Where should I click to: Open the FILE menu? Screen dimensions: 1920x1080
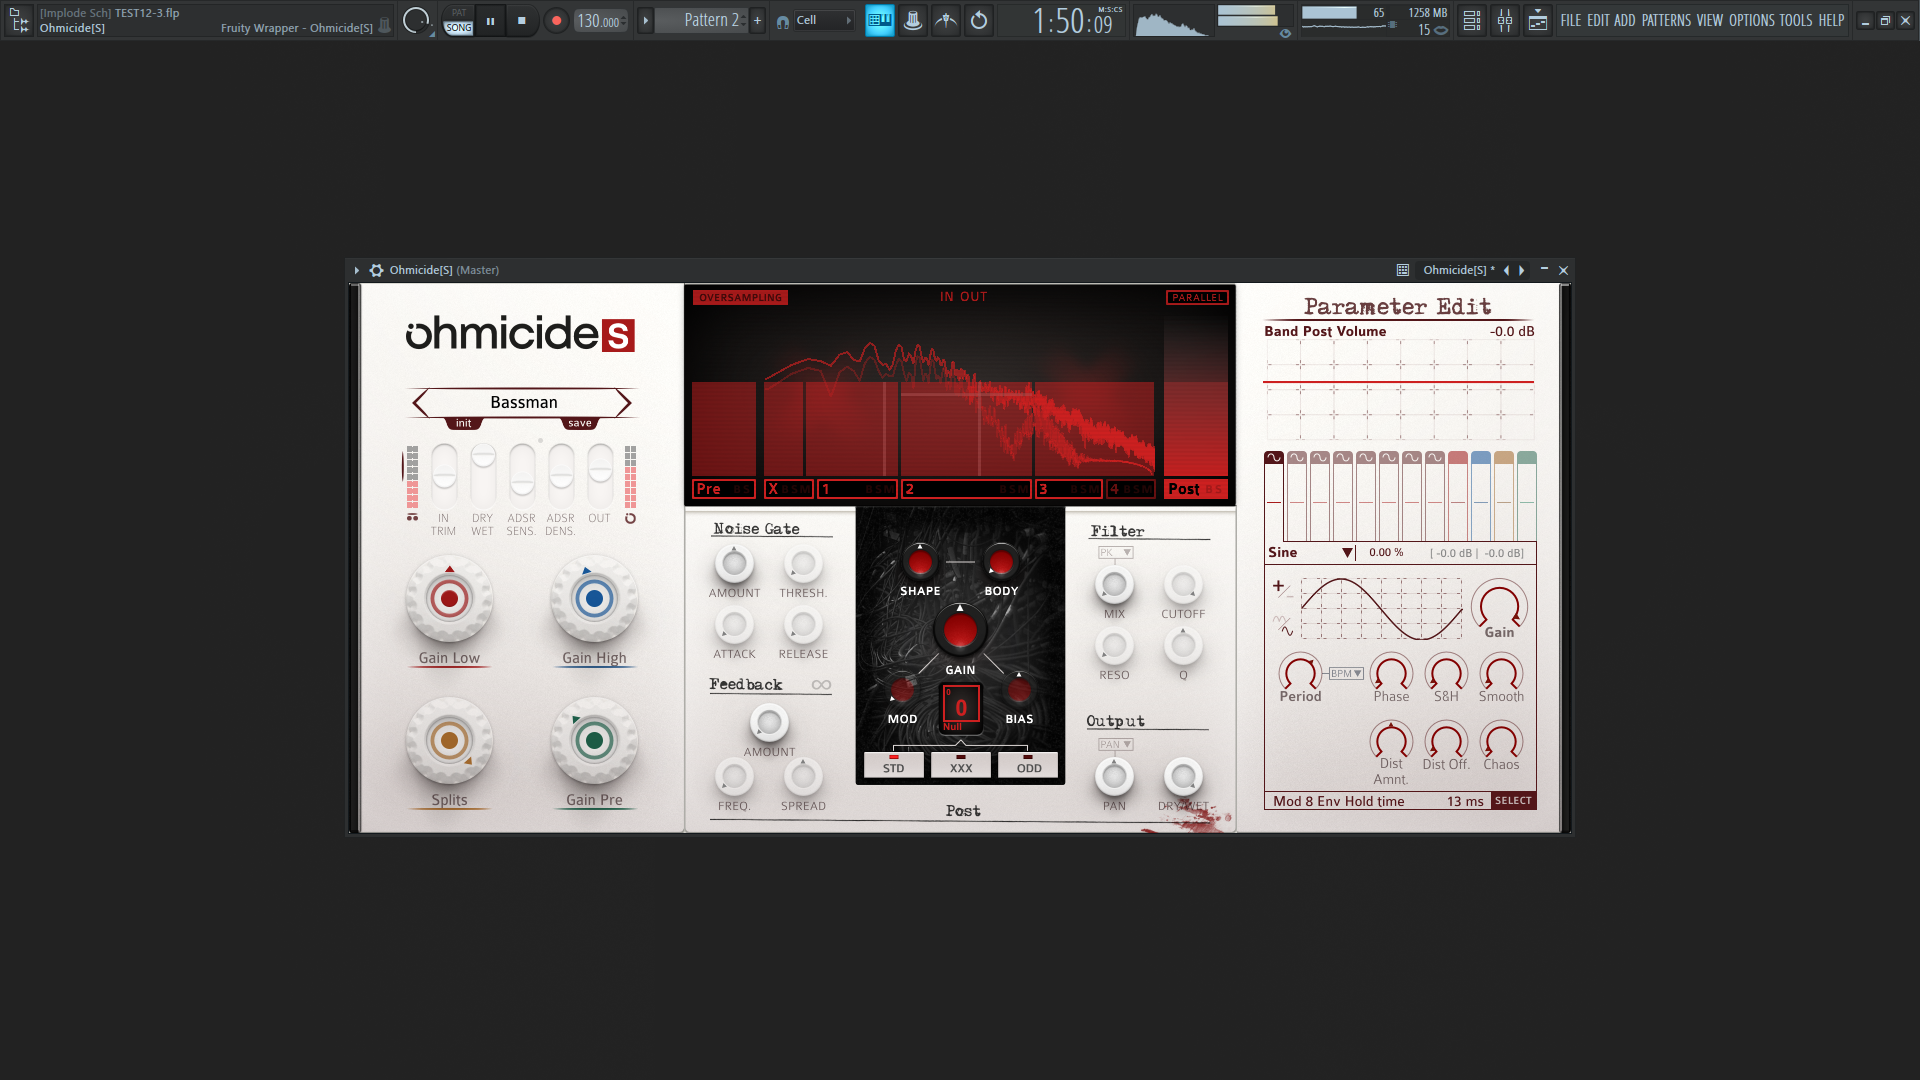1571,20
